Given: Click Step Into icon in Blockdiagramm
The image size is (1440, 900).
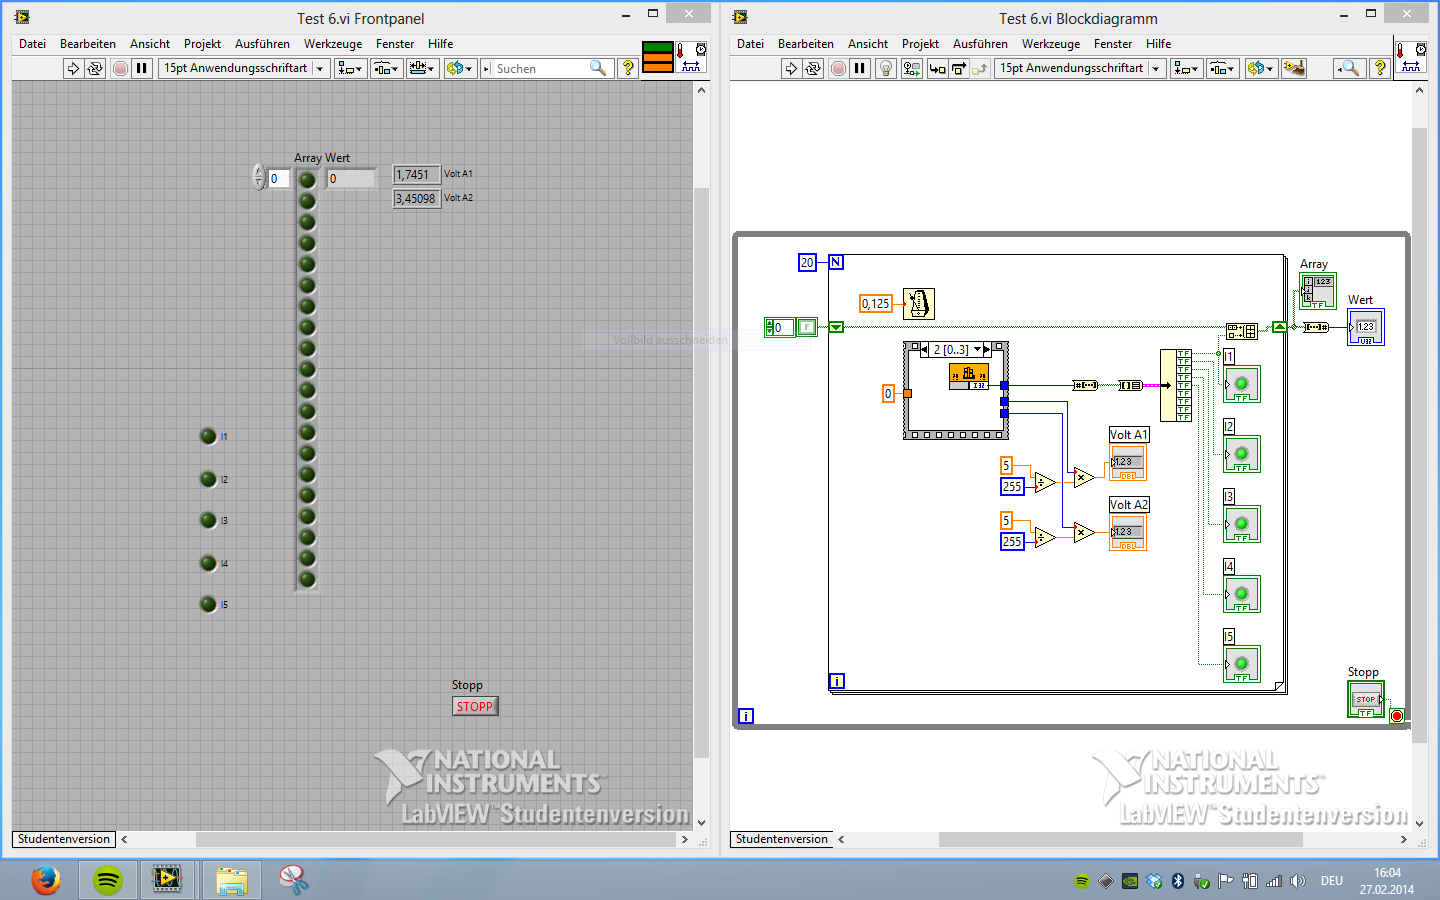Looking at the screenshot, I should click(x=937, y=68).
